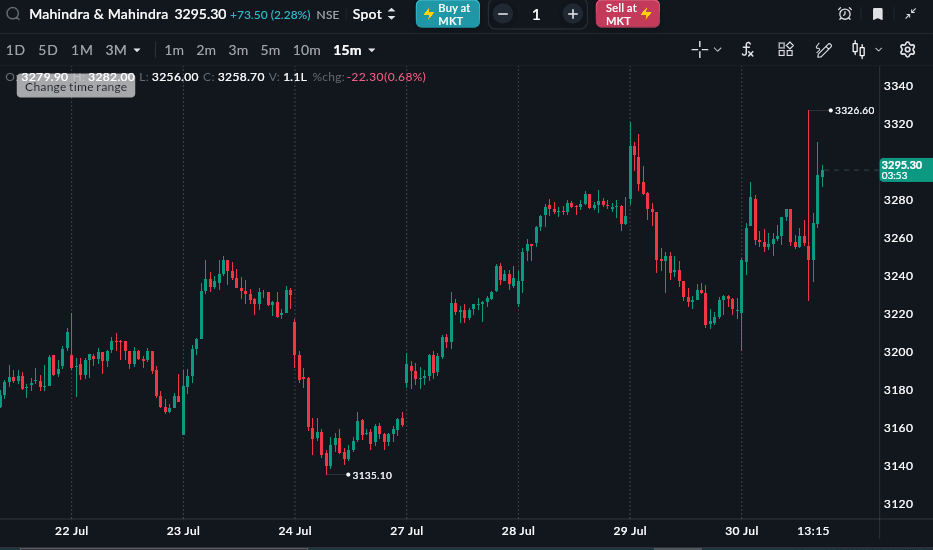Select the crosshair cursor tool

coord(700,50)
